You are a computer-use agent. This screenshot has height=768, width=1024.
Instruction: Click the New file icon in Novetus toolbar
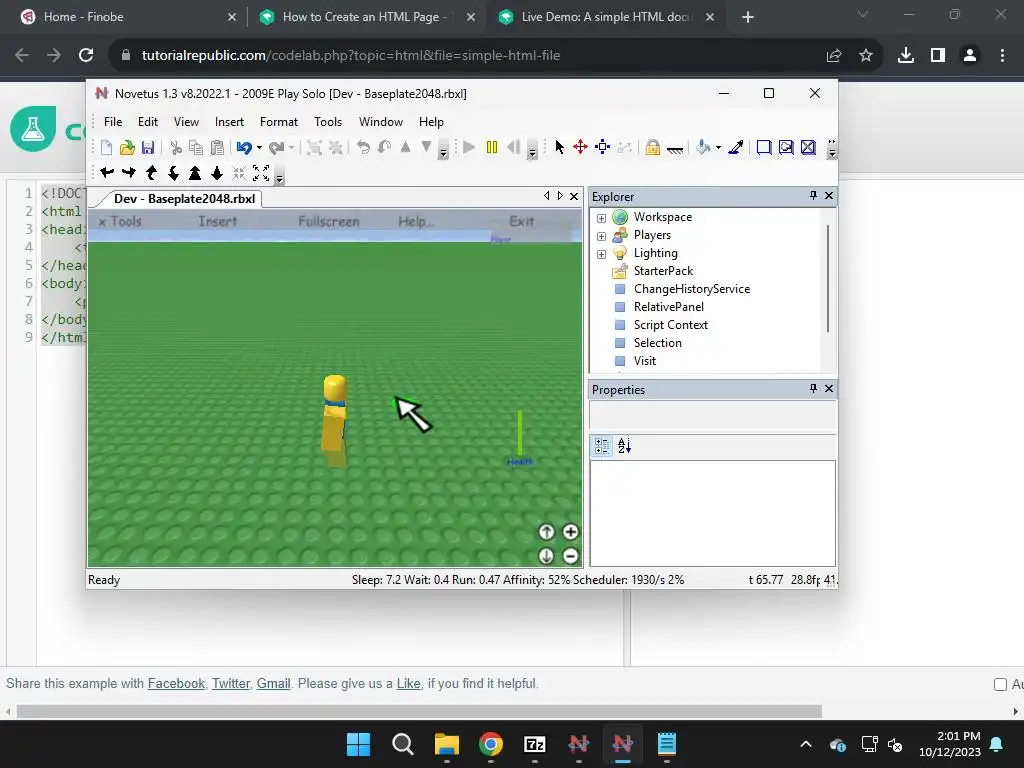click(106, 148)
